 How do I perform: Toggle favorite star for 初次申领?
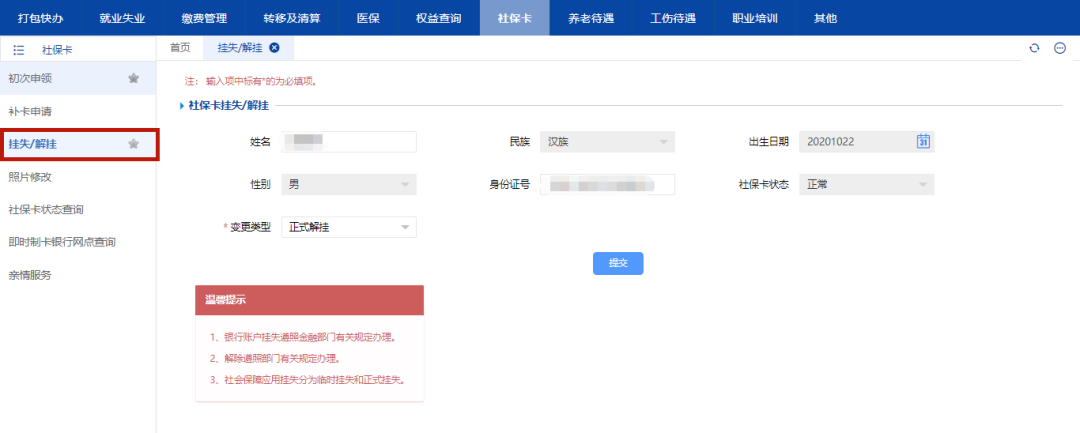(x=133, y=79)
